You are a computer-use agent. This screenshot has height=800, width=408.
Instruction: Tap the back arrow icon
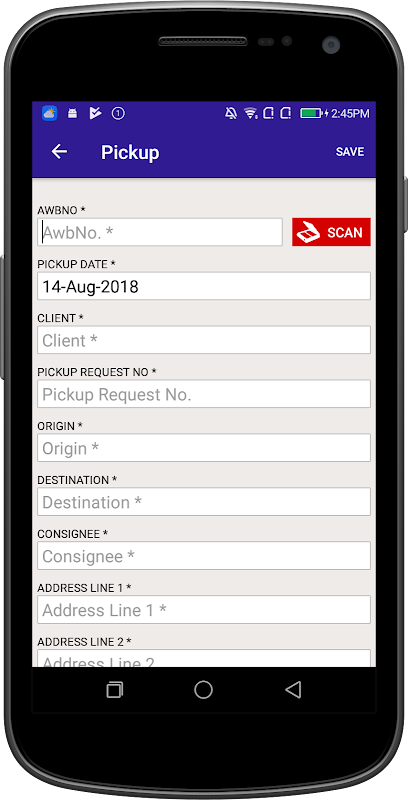coord(60,152)
